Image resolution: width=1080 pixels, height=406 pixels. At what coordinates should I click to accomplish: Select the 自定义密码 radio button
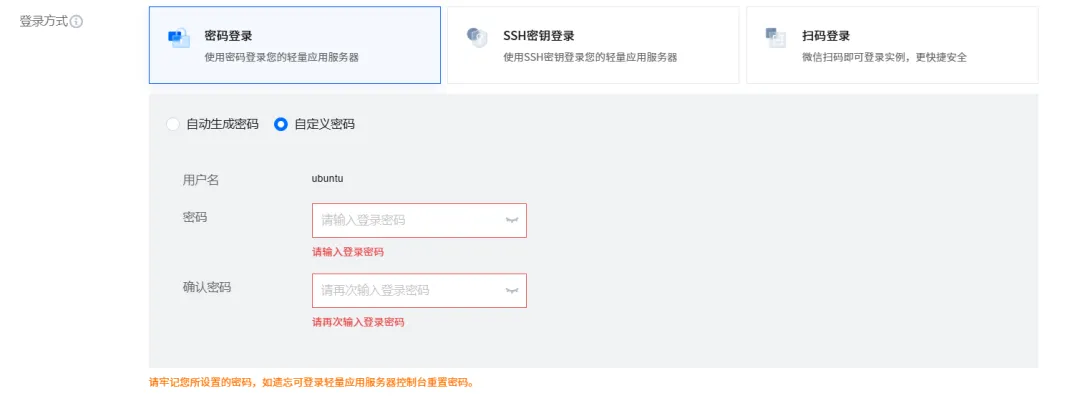[281, 125]
